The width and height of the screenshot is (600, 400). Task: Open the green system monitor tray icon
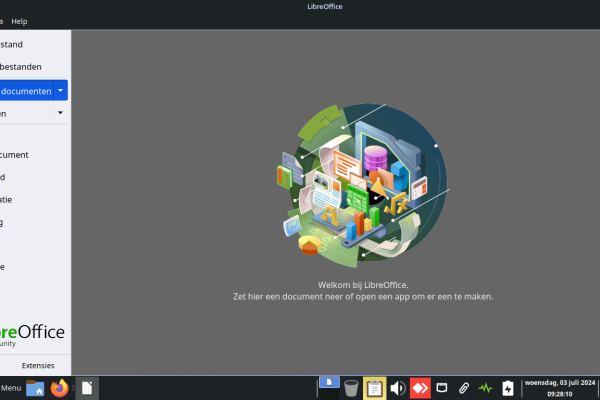click(486, 388)
